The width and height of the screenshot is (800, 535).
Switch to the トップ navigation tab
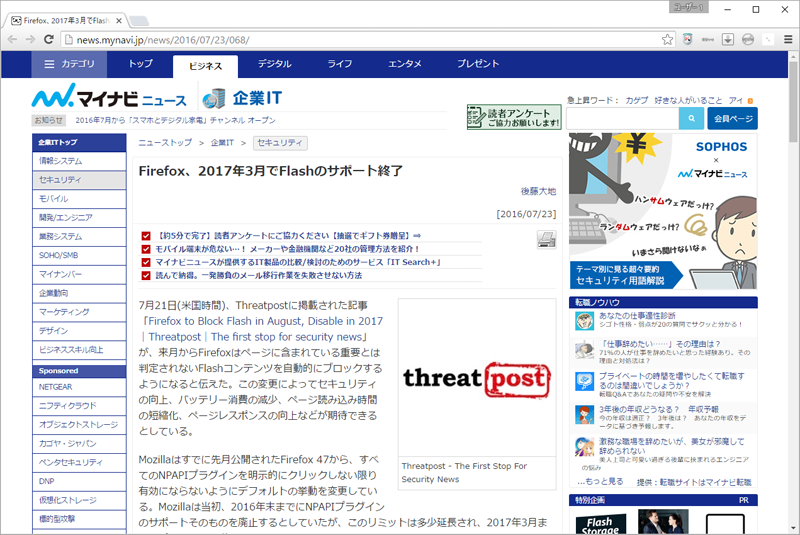point(140,64)
